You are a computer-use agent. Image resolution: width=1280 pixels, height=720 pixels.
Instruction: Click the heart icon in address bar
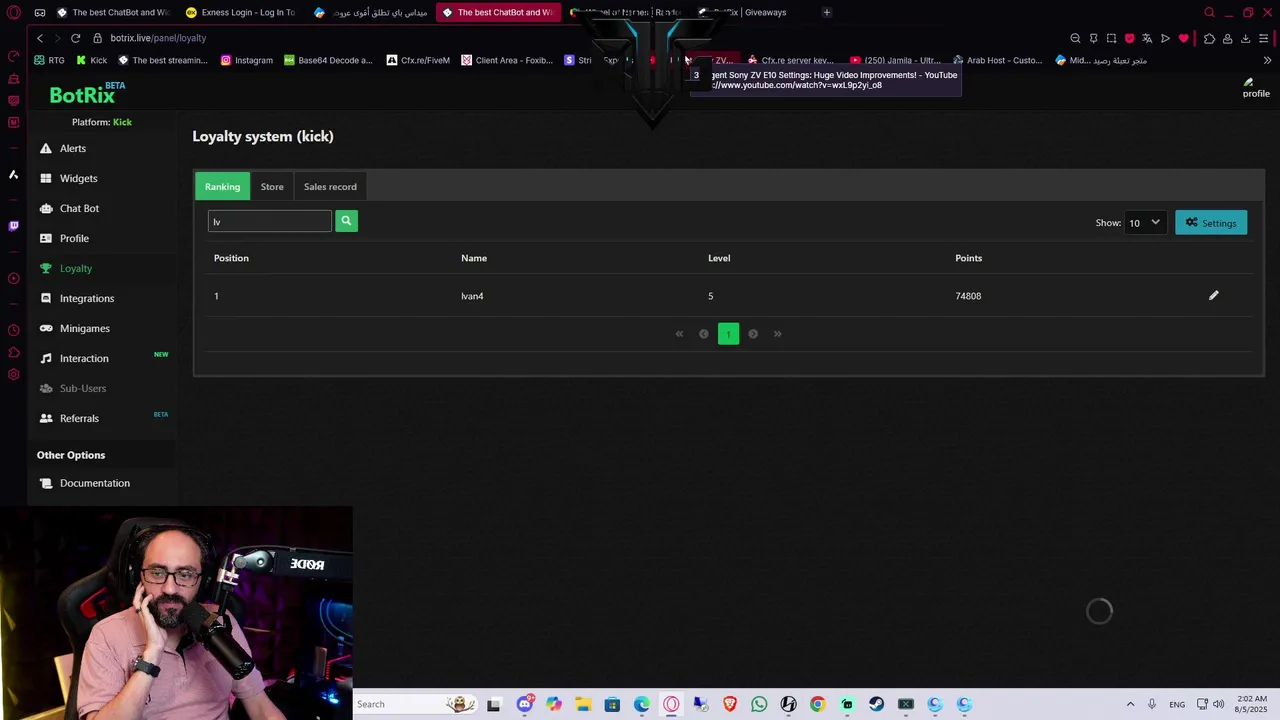click(1183, 38)
